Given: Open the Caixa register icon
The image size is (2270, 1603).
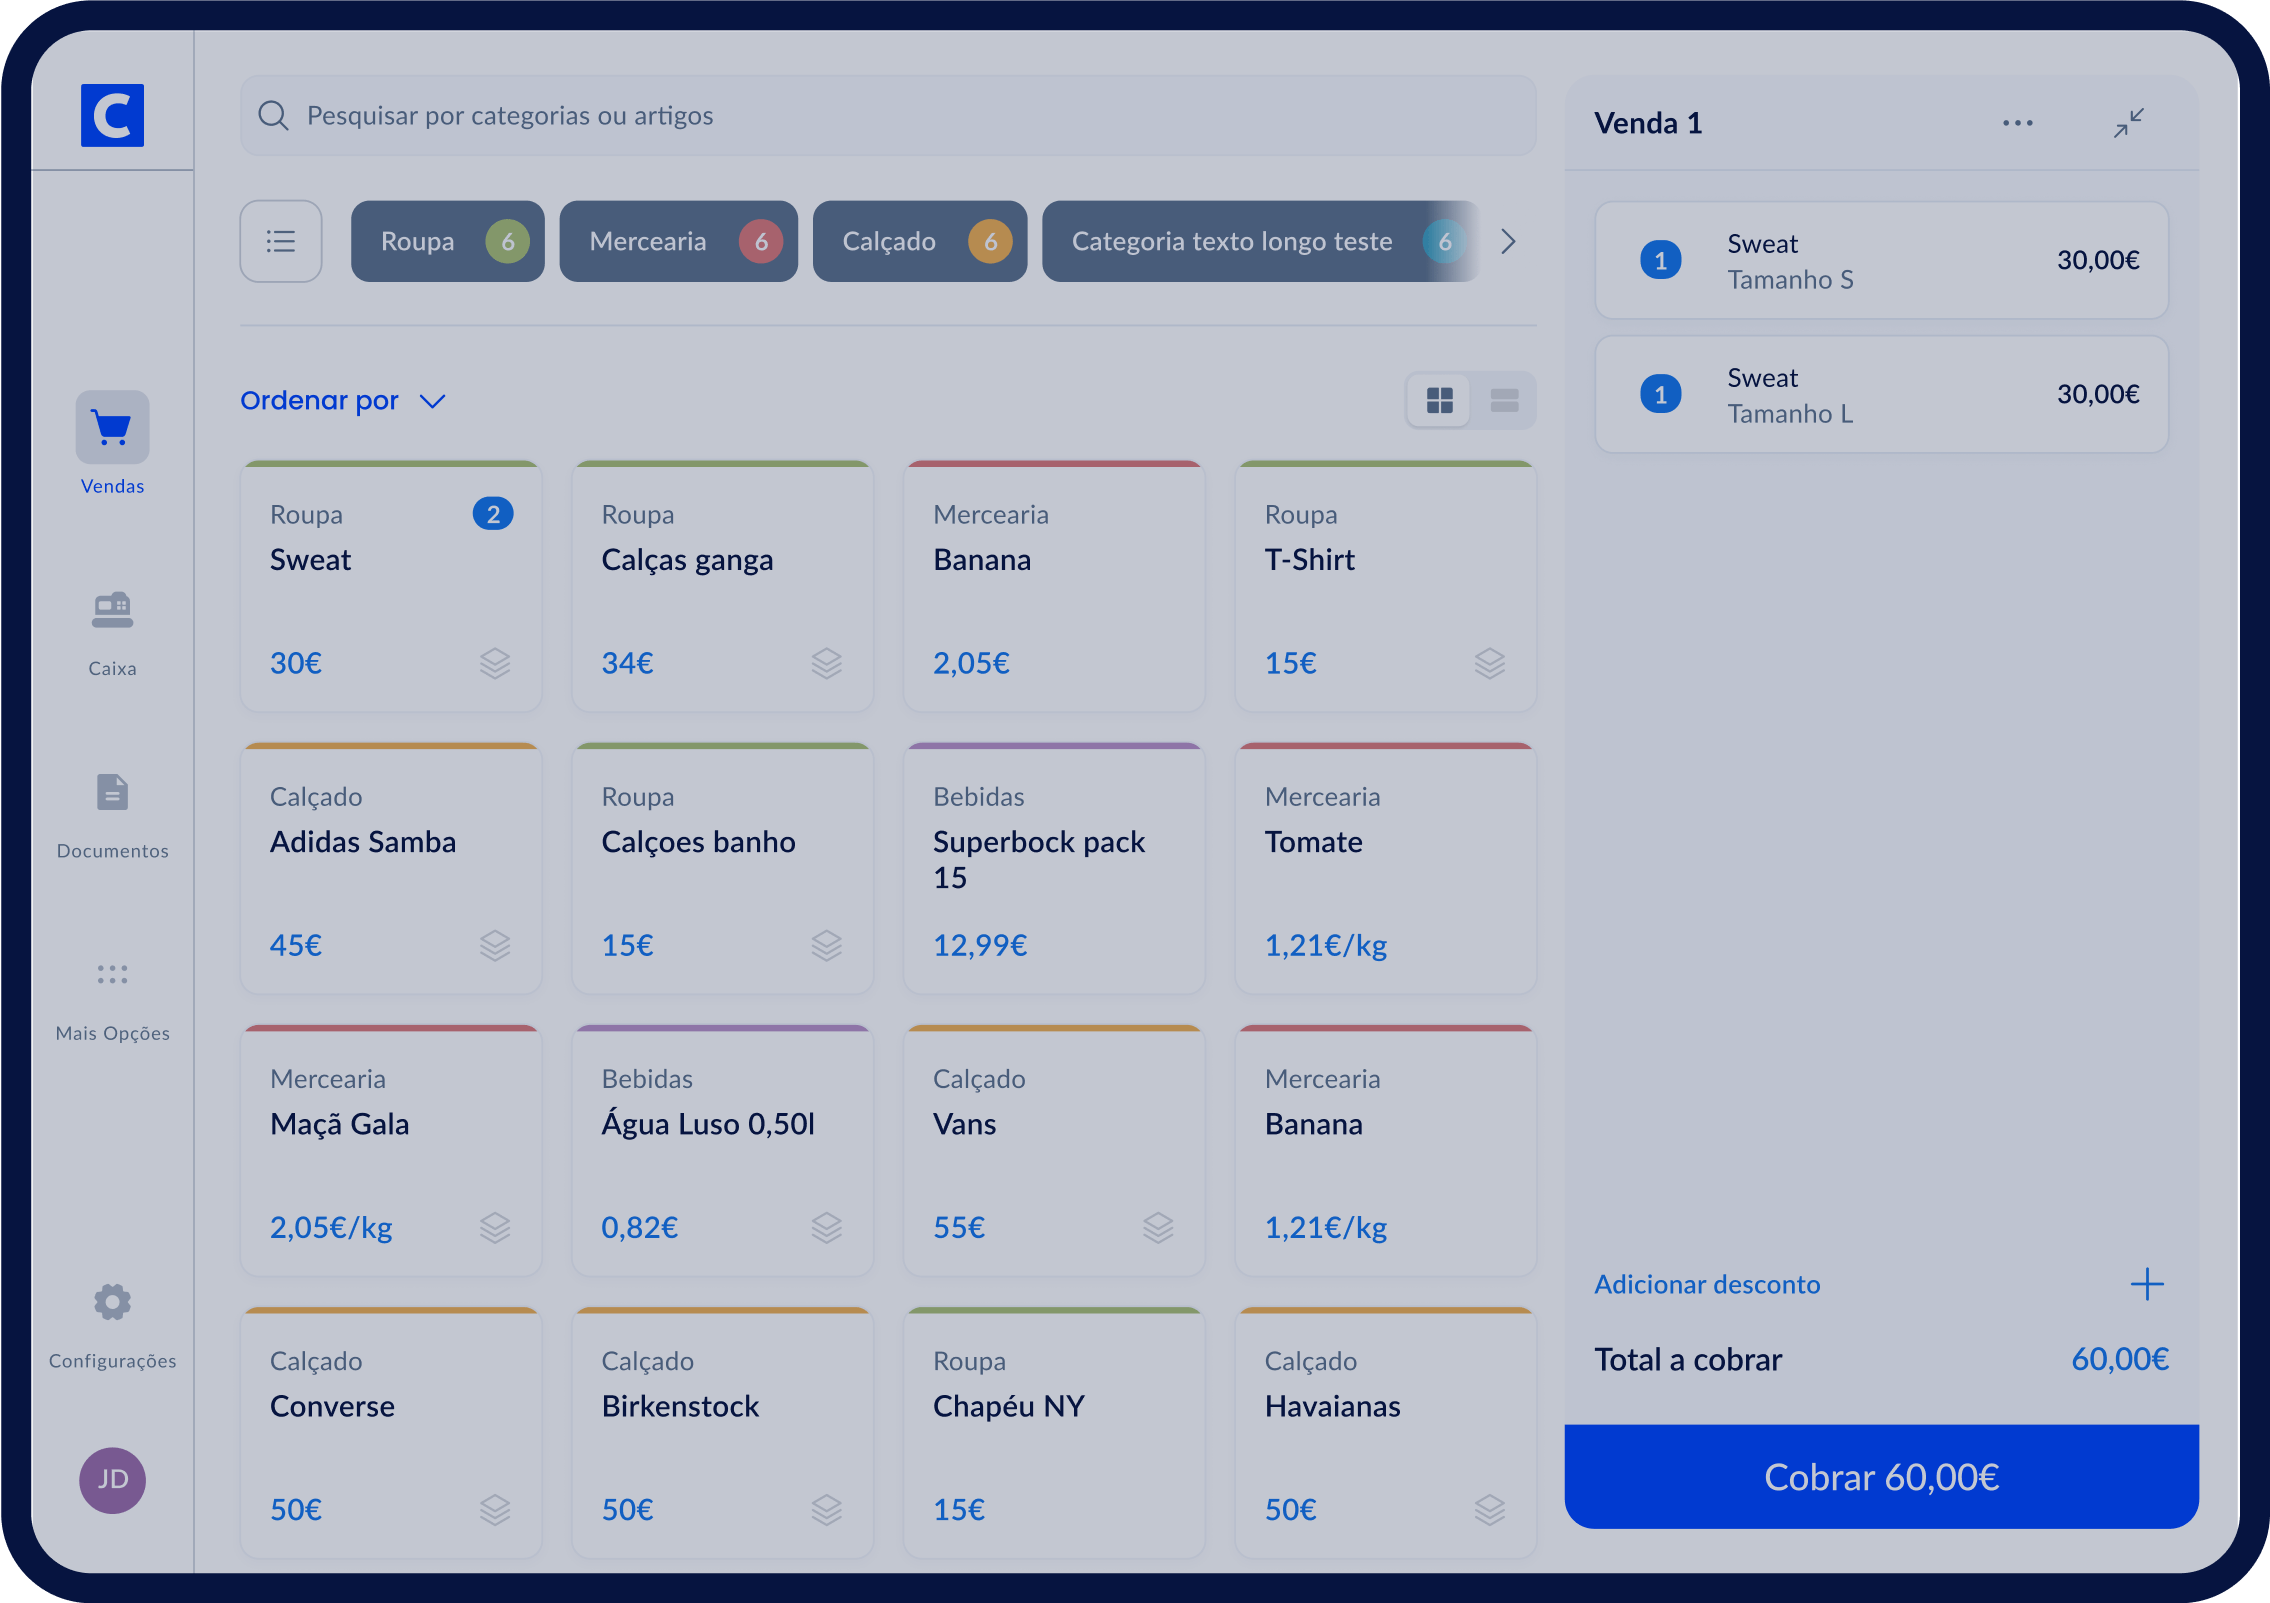Looking at the screenshot, I should (x=112, y=609).
